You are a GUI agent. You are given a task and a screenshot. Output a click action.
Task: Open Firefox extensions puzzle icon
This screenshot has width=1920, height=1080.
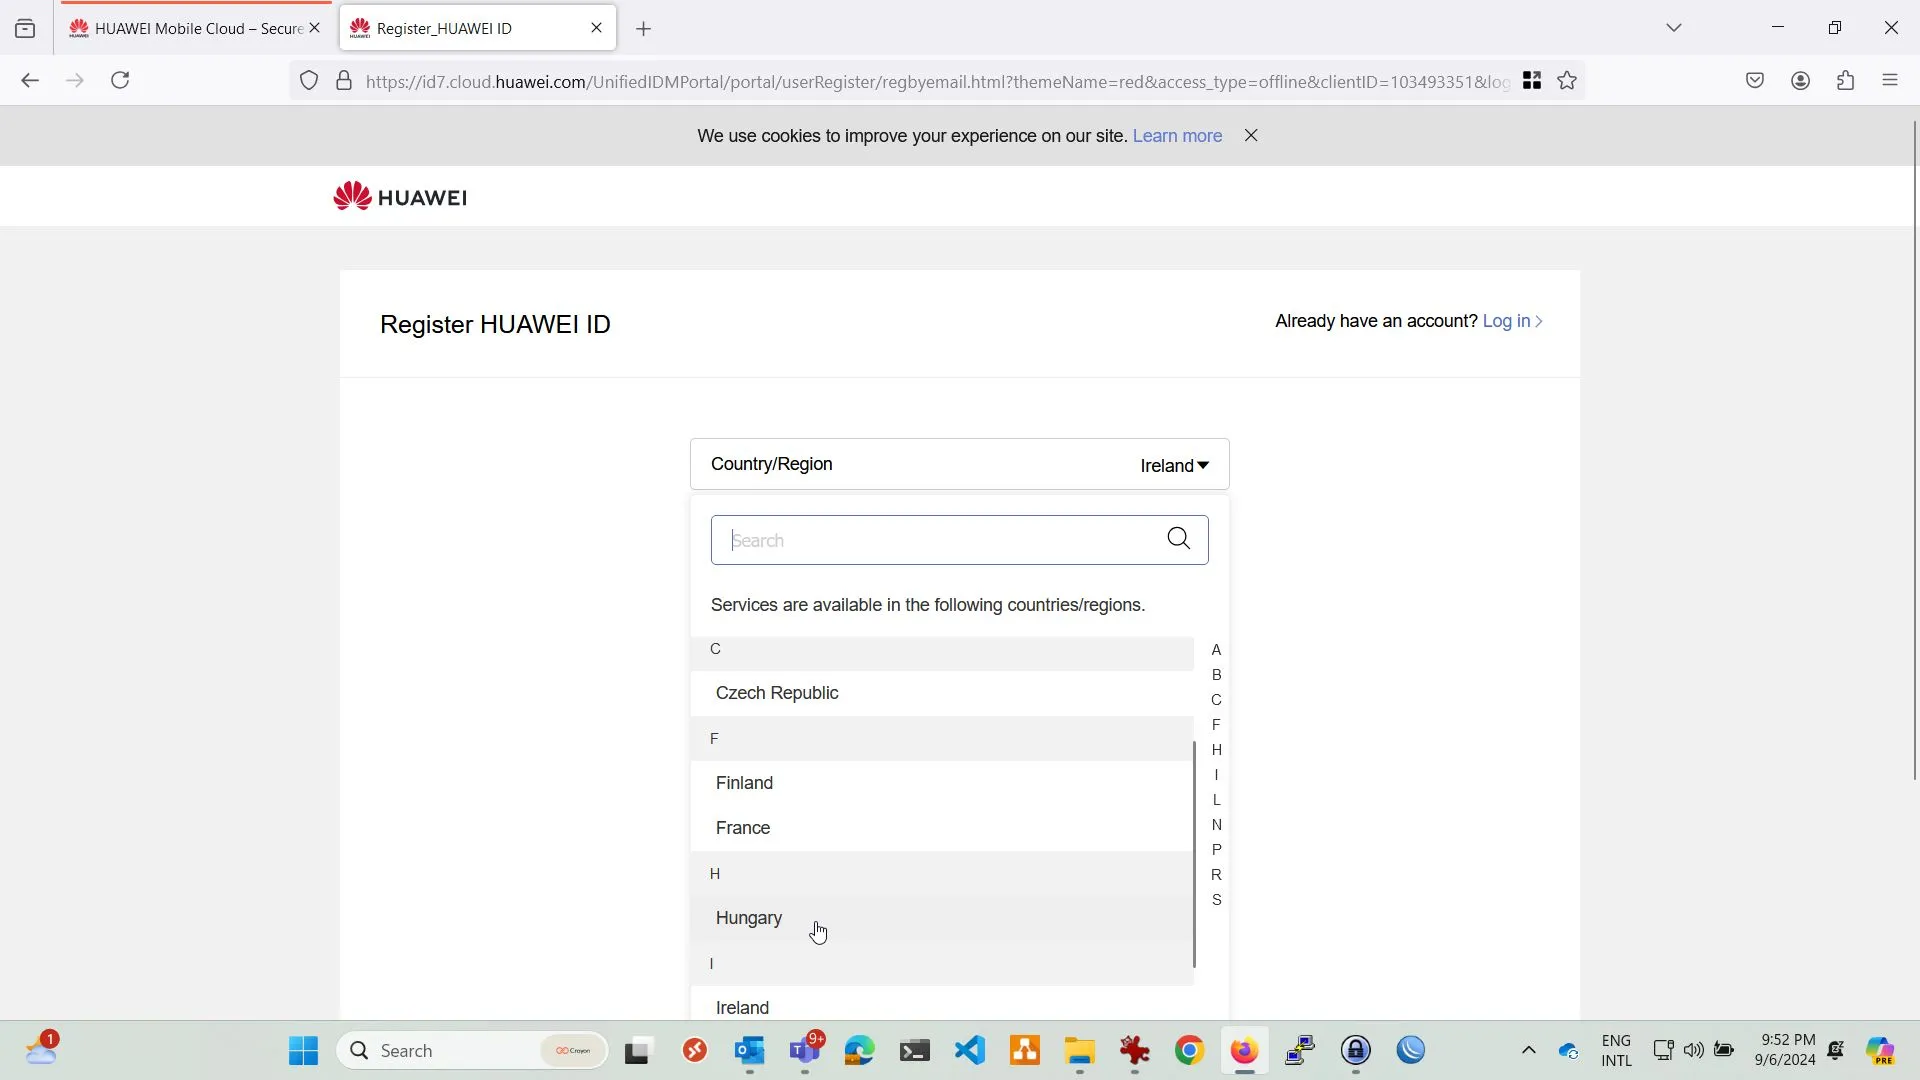(x=1845, y=81)
